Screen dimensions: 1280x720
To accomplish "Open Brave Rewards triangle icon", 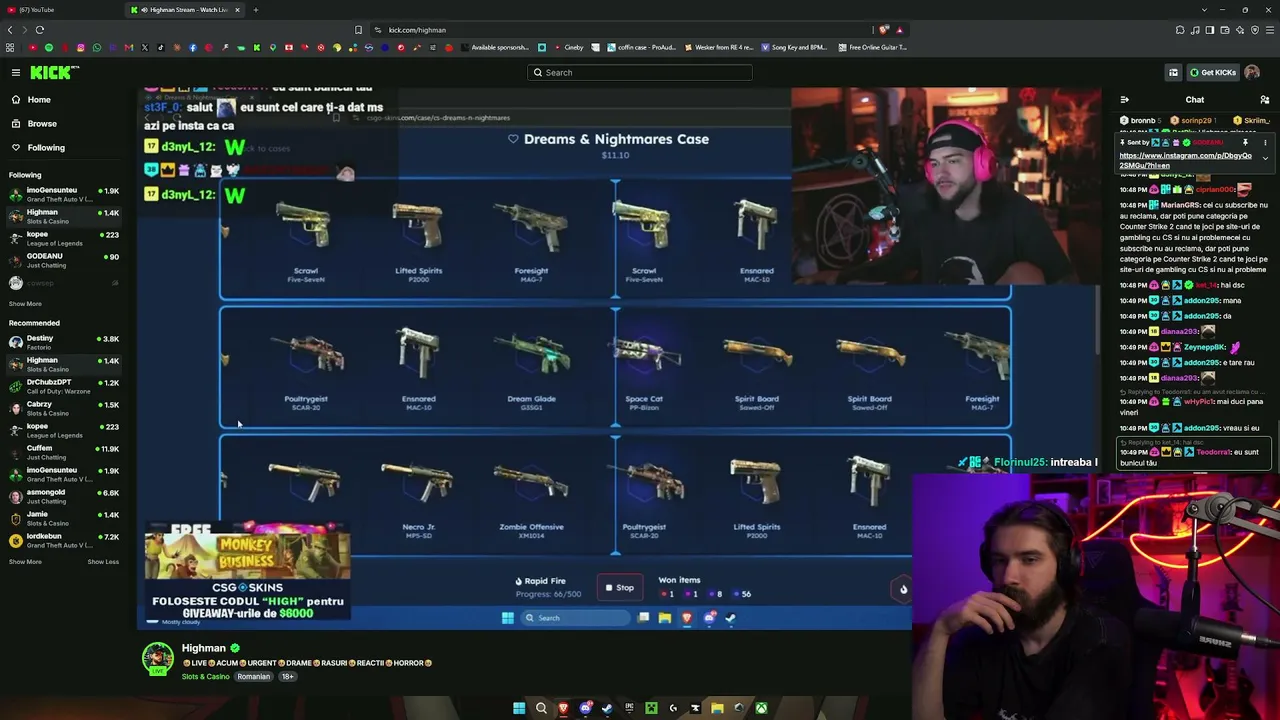I will pyautogui.click(x=899, y=30).
